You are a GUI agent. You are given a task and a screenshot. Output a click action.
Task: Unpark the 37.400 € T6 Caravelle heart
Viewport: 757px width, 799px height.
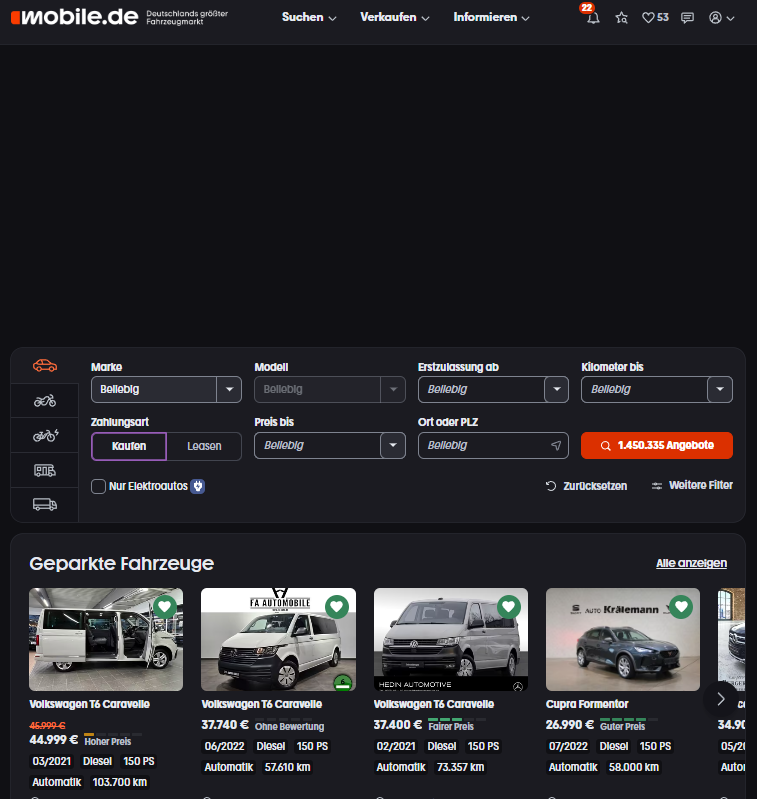(x=509, y=606)
